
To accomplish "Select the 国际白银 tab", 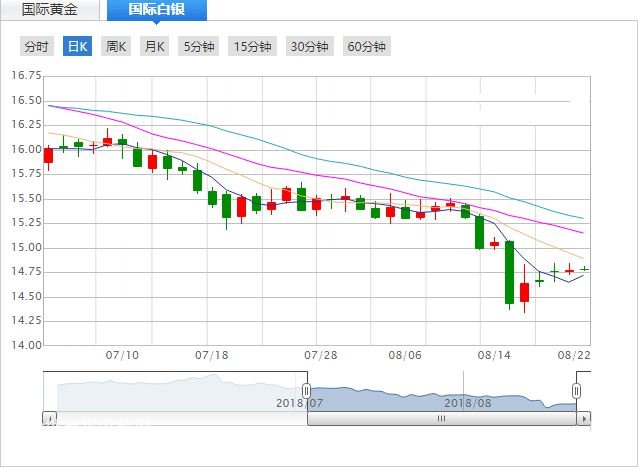I will 154,10.
